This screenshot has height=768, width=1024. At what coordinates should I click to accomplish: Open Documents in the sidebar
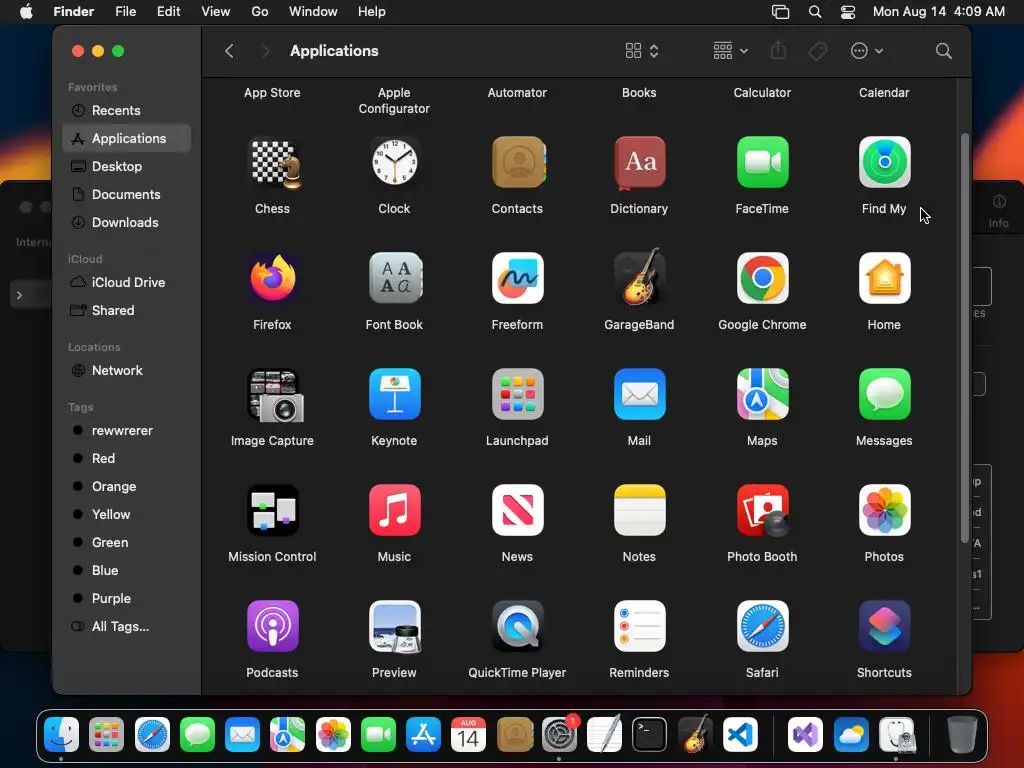click(x=127, y=195)
